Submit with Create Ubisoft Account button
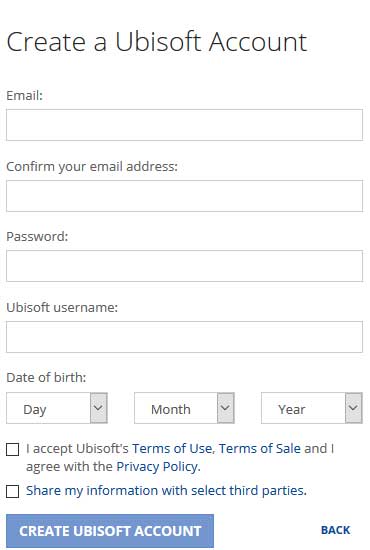The height and width of the screenshot is (550, 370). [x=110, y=531]
